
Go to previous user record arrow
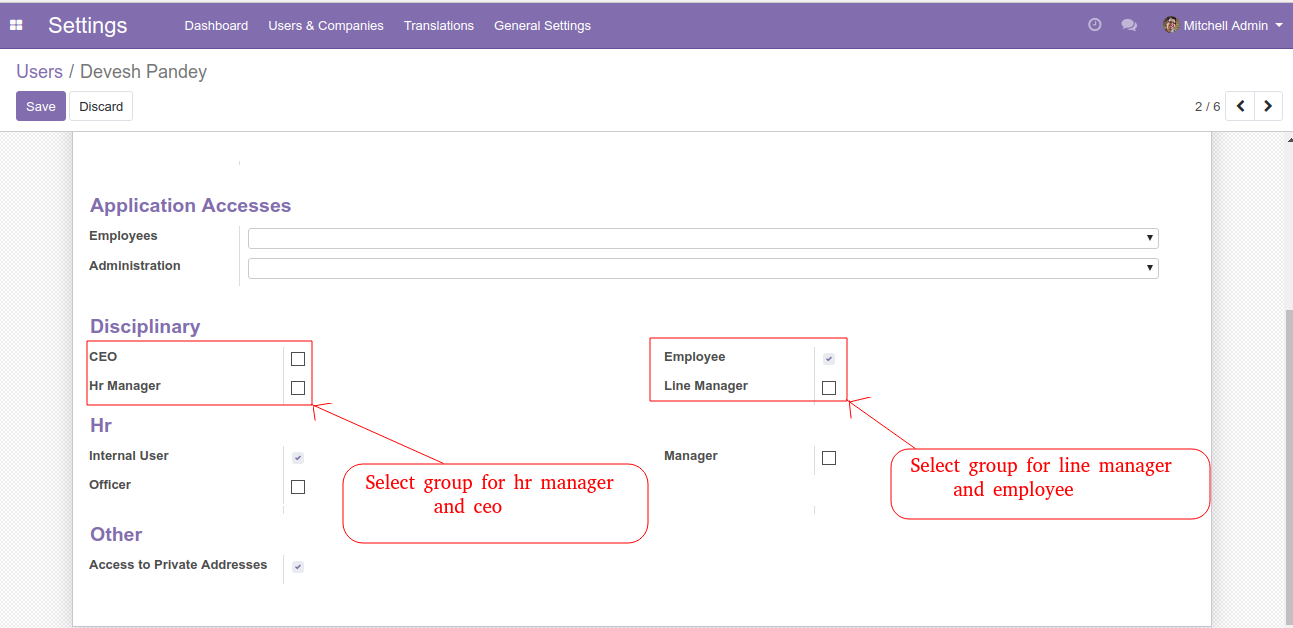click(1240, 106)
